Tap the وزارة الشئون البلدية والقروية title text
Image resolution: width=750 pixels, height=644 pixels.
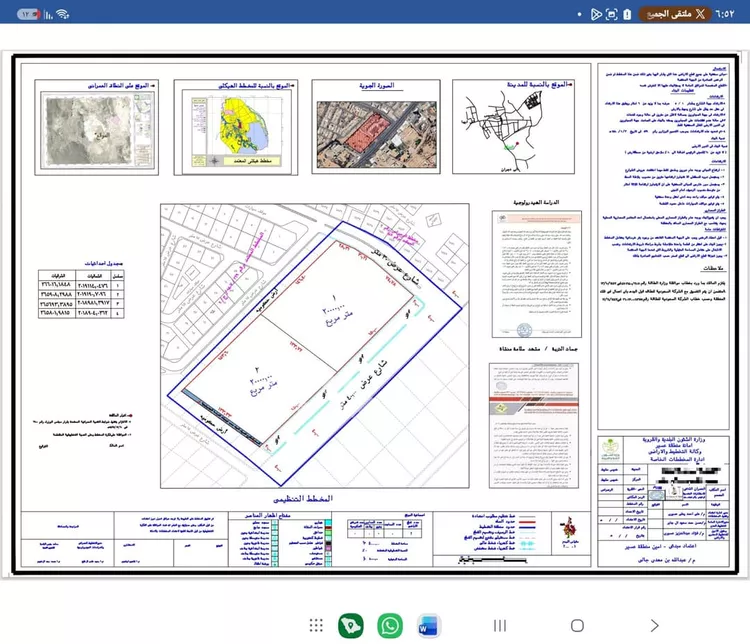[x=673, y=439]
